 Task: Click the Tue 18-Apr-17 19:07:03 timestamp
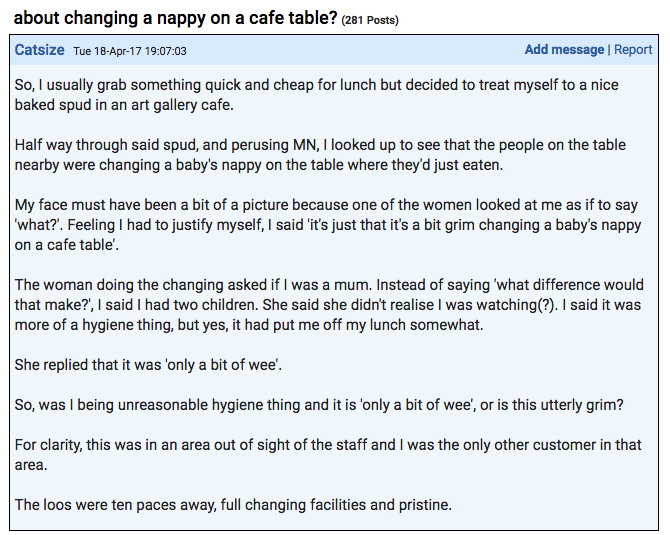(x=130, y=51)
